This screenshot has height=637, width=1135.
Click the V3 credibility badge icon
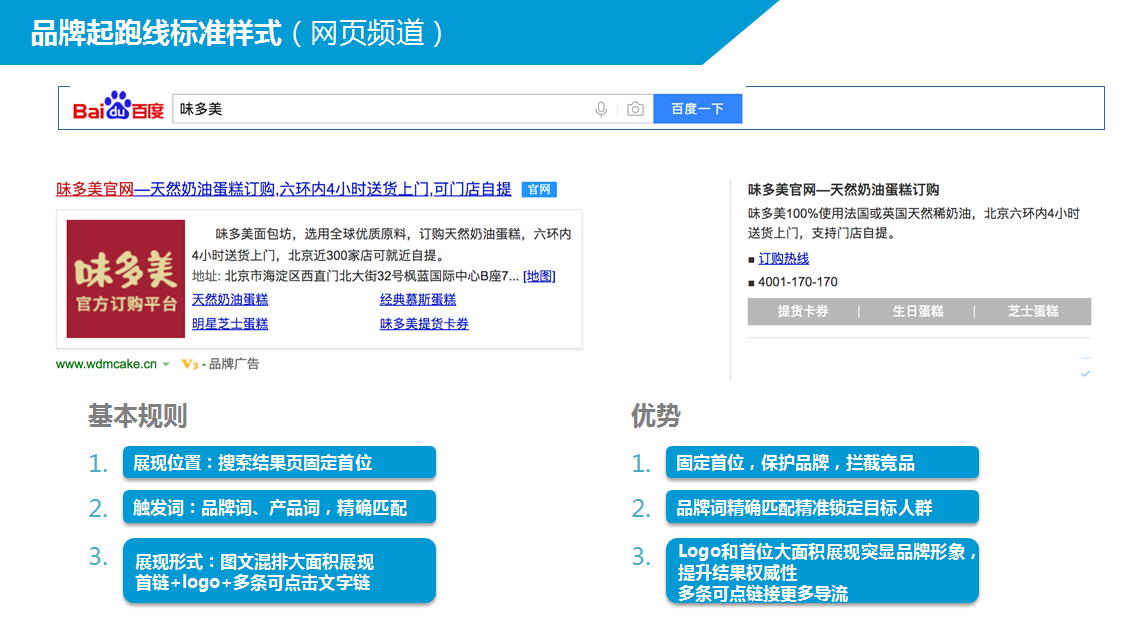coord(190,364)
